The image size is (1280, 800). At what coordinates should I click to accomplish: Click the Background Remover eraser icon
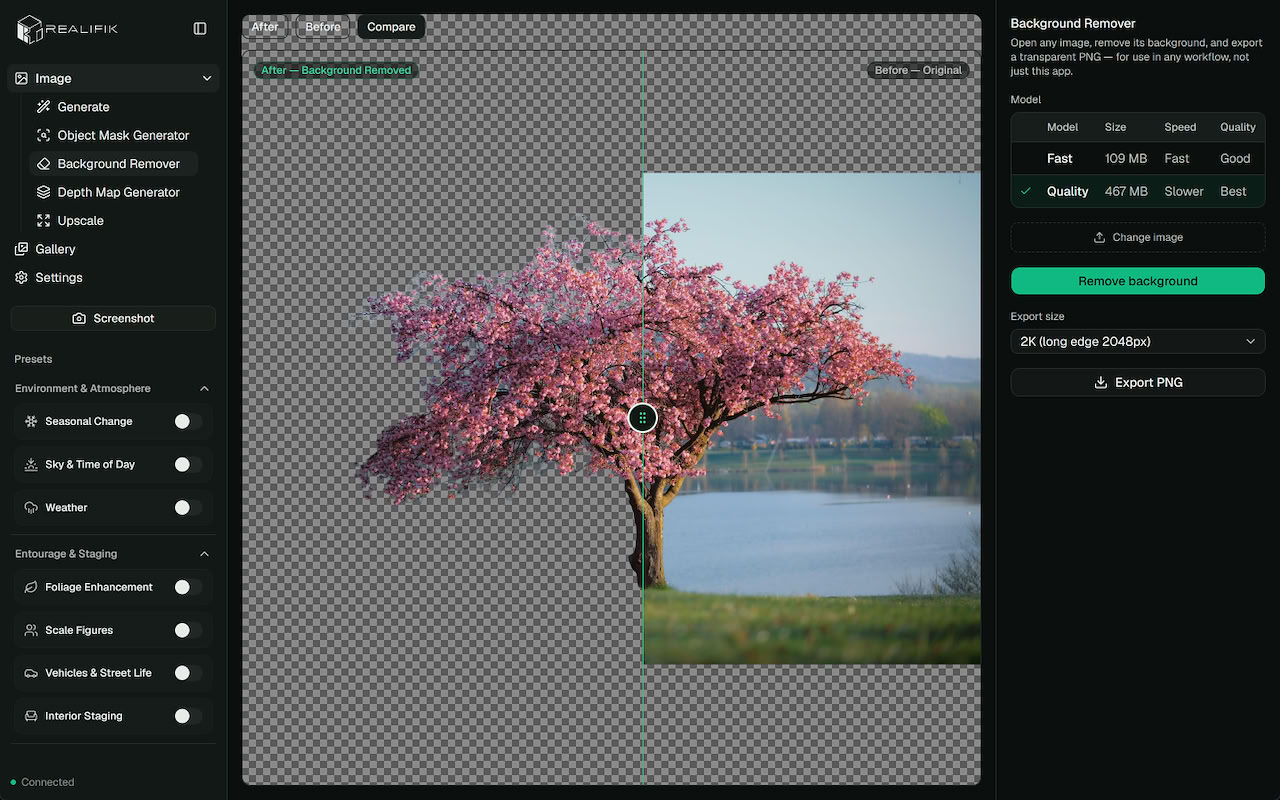pyautogui.click(x=43, y=164)
